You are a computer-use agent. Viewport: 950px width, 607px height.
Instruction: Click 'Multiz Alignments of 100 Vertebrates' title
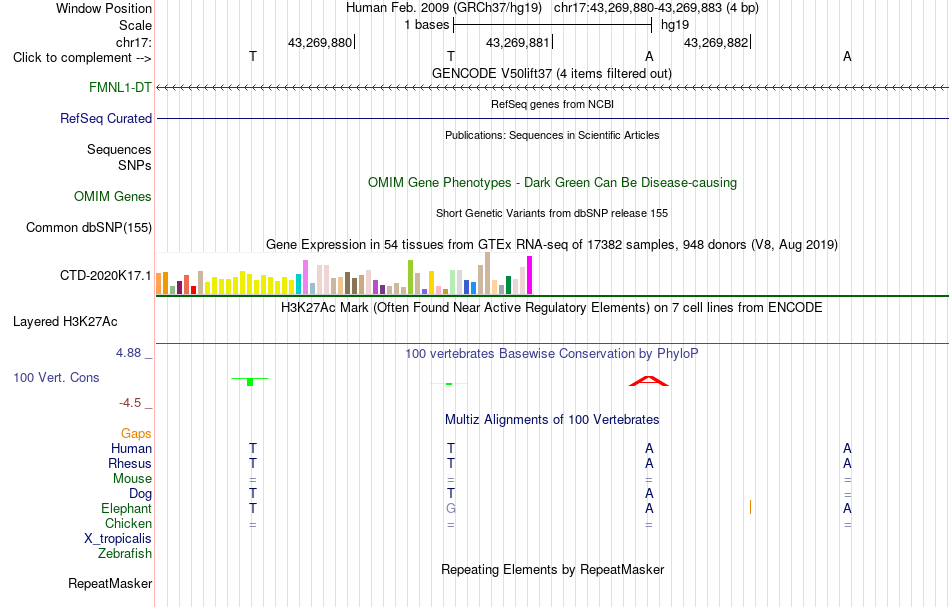point(552,419)
